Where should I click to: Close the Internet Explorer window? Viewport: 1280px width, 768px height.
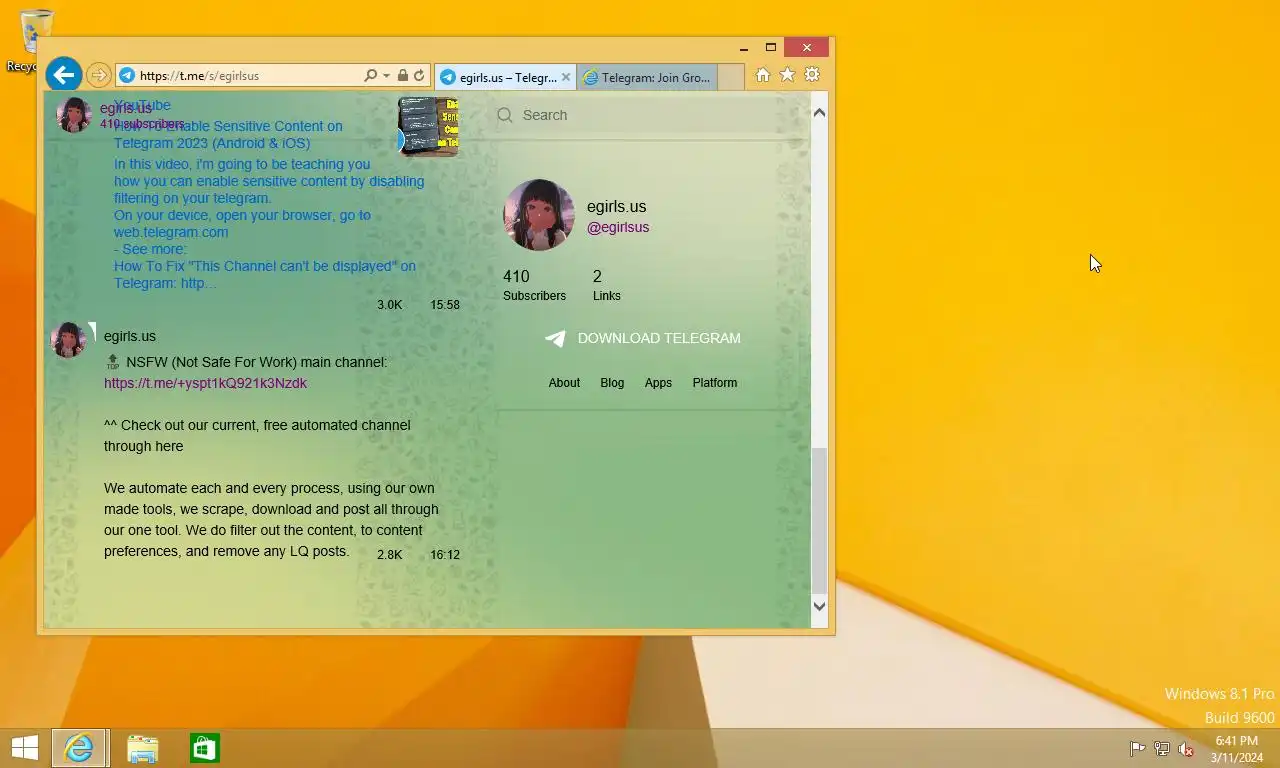pyautogui.click(x=807, y=48)
